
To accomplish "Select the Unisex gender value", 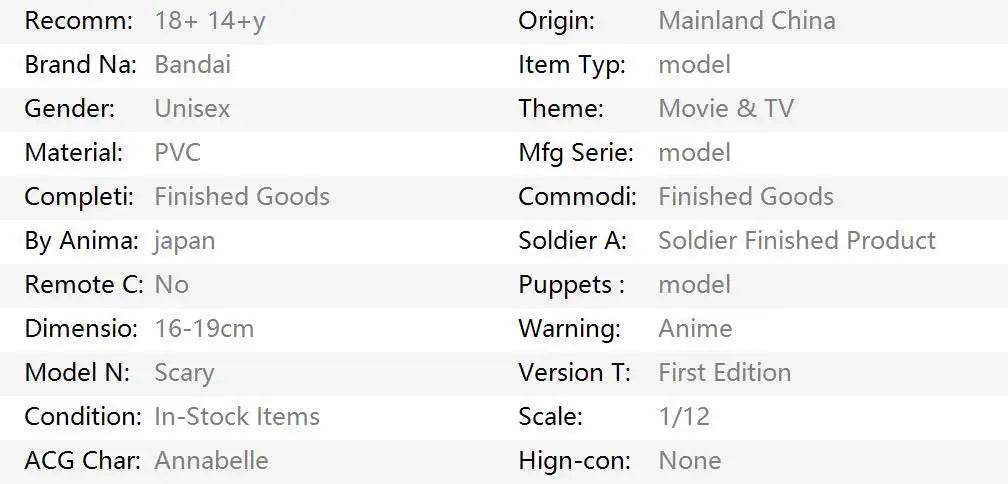I will click(192, 109).
